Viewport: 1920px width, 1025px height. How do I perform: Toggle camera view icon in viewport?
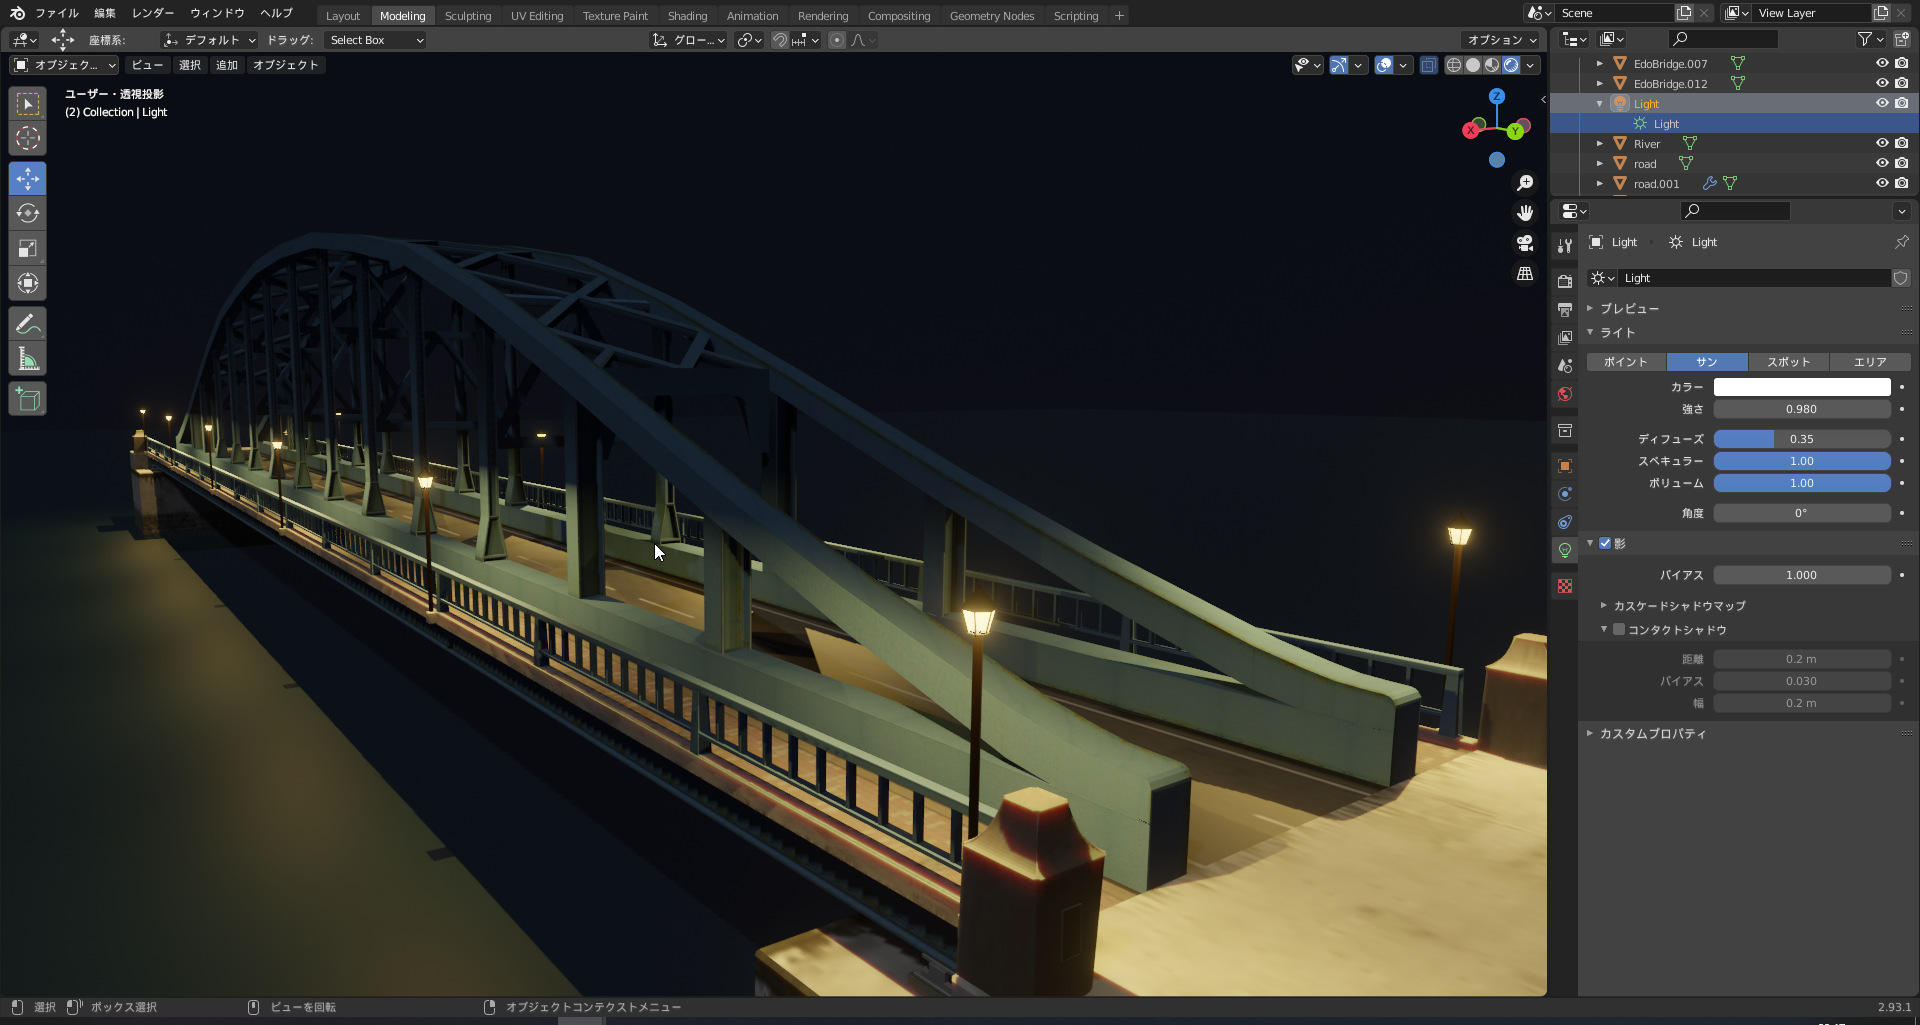(1525, 243)
